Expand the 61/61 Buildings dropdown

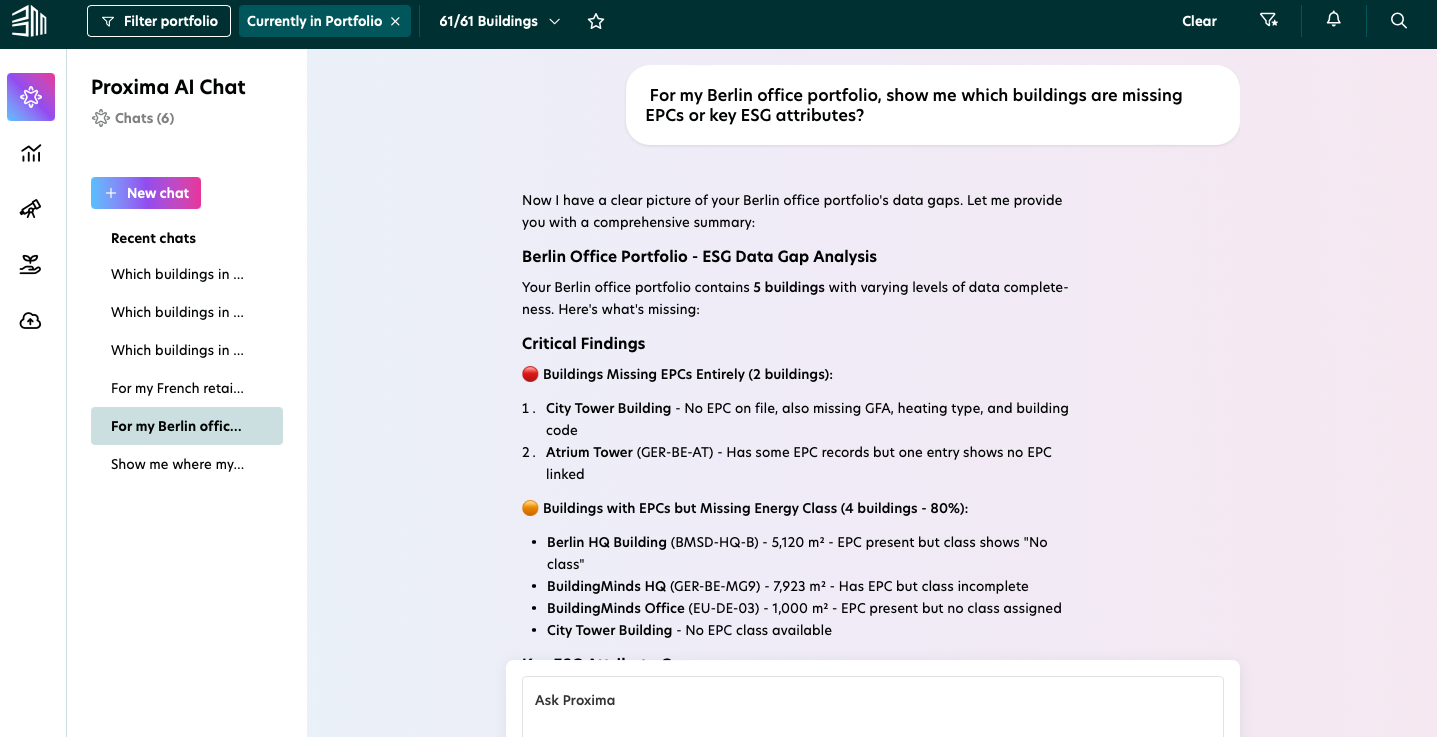pos(499,21)
